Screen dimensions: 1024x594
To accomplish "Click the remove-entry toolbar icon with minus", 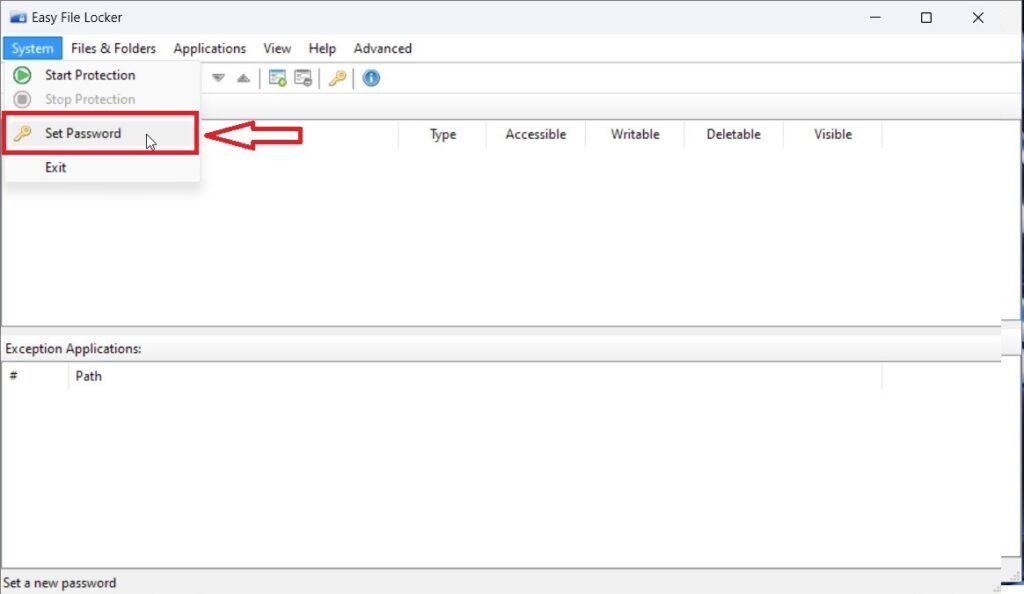I will click(302, 78).
